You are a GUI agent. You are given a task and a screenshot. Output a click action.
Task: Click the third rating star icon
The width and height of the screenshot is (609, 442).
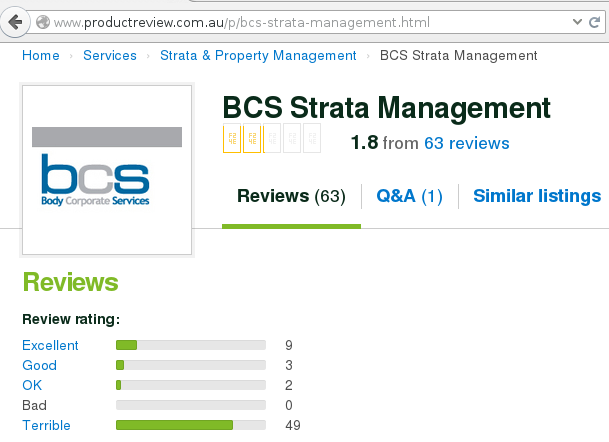click(272, 138)
